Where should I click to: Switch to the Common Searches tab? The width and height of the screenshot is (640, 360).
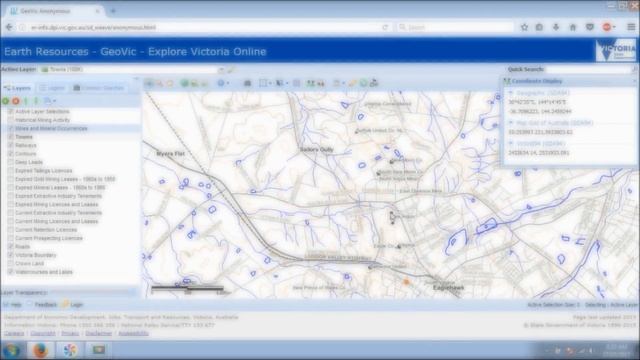click(98, 88)
